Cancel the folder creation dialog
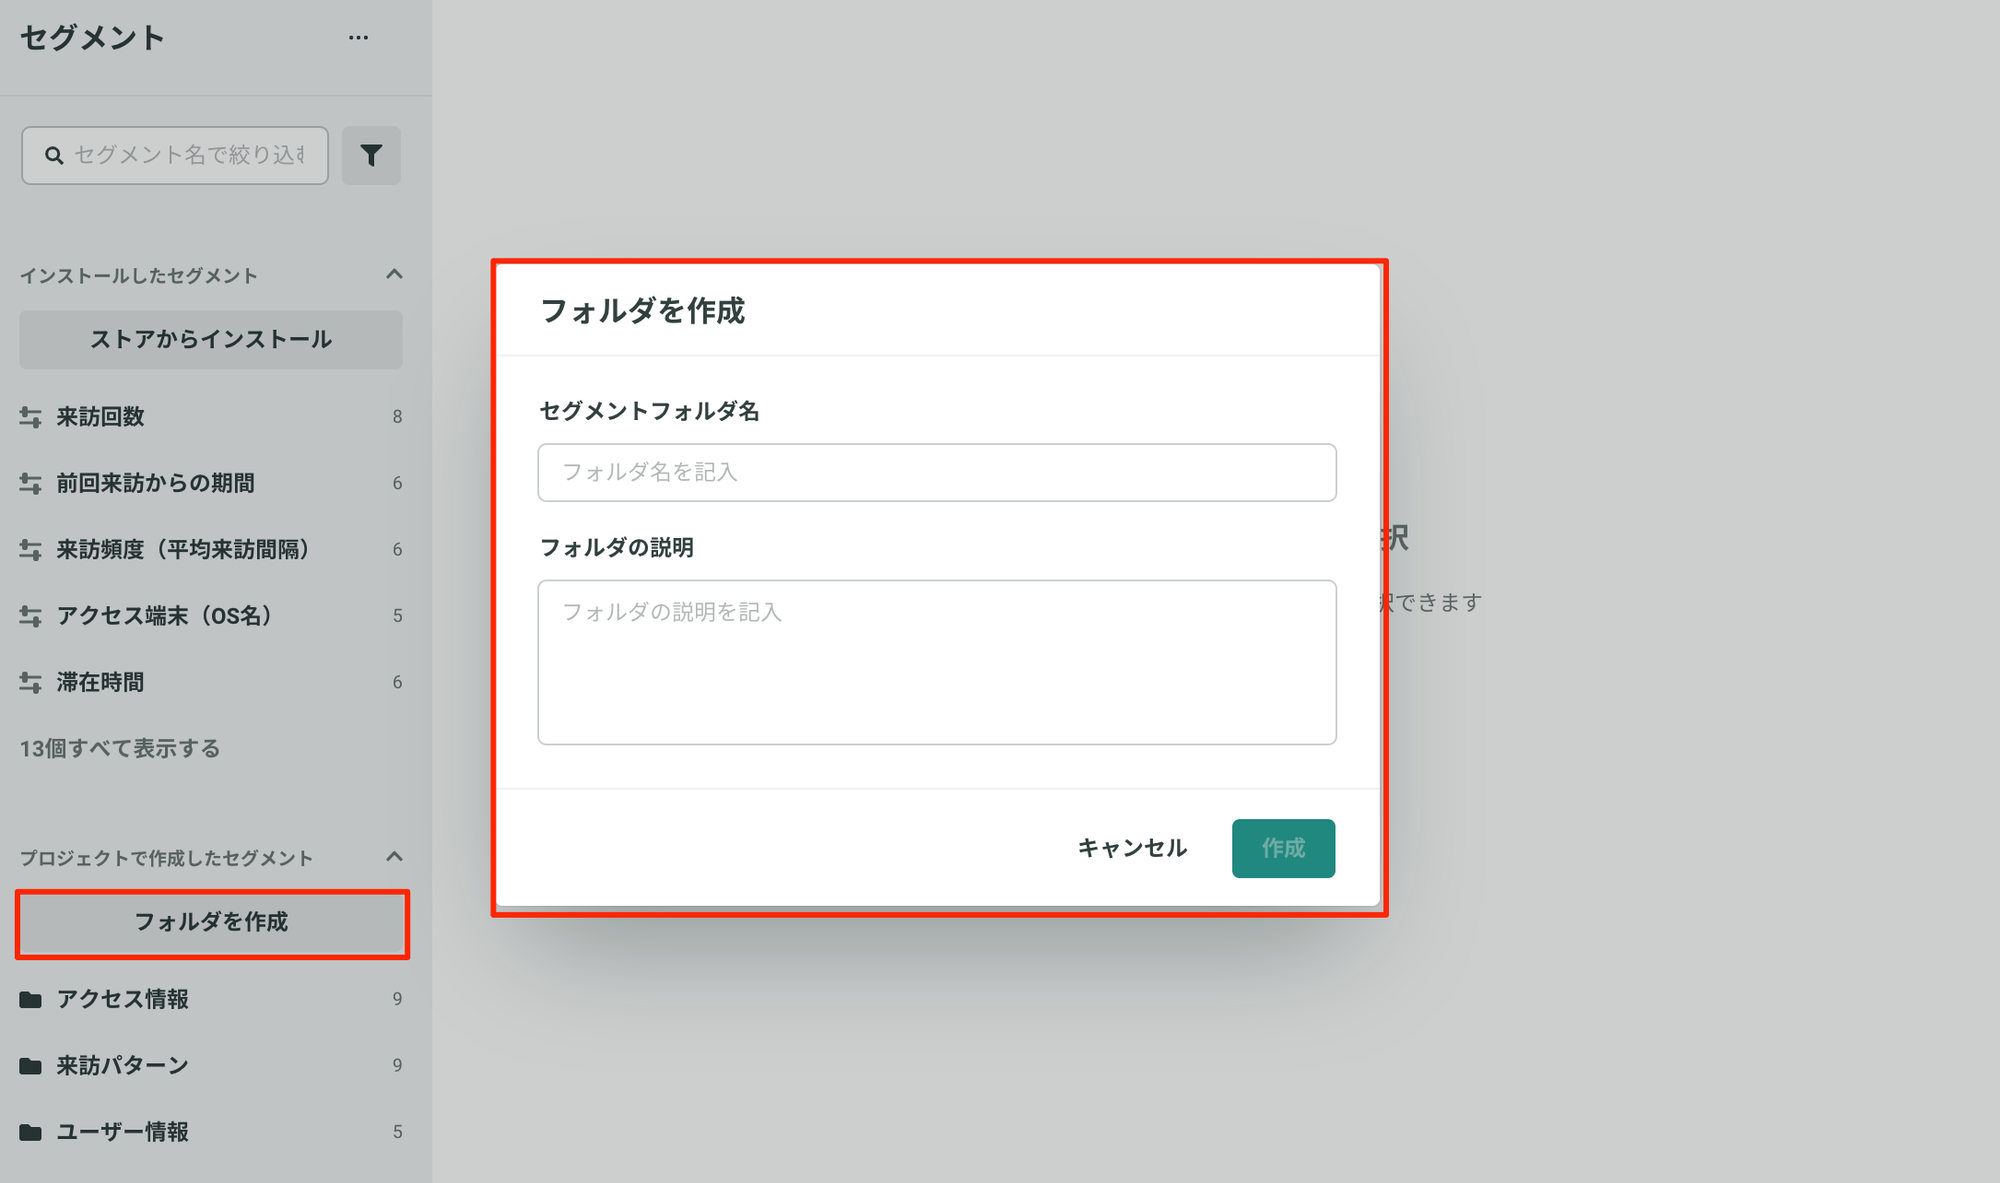 click(x=1132, y=848)
